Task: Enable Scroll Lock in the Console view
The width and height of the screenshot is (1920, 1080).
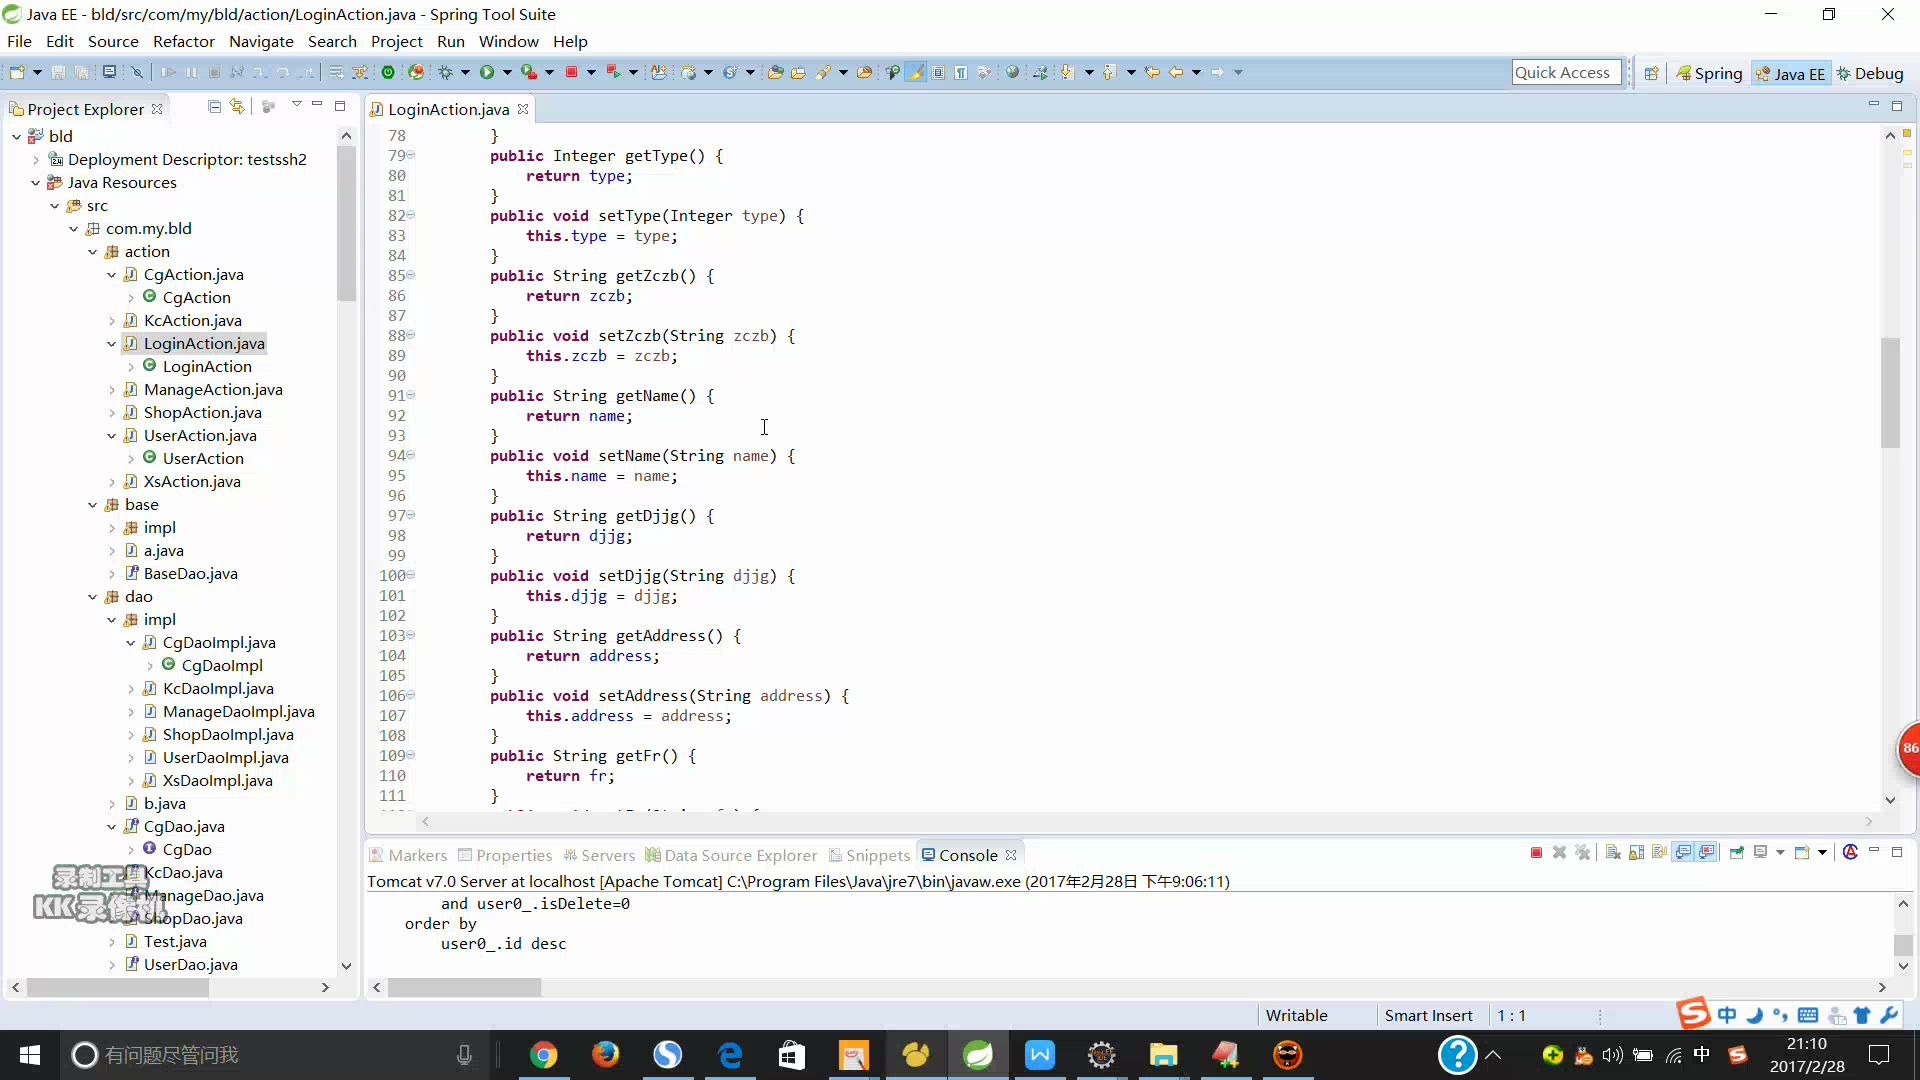Action: pos(1636,852)
